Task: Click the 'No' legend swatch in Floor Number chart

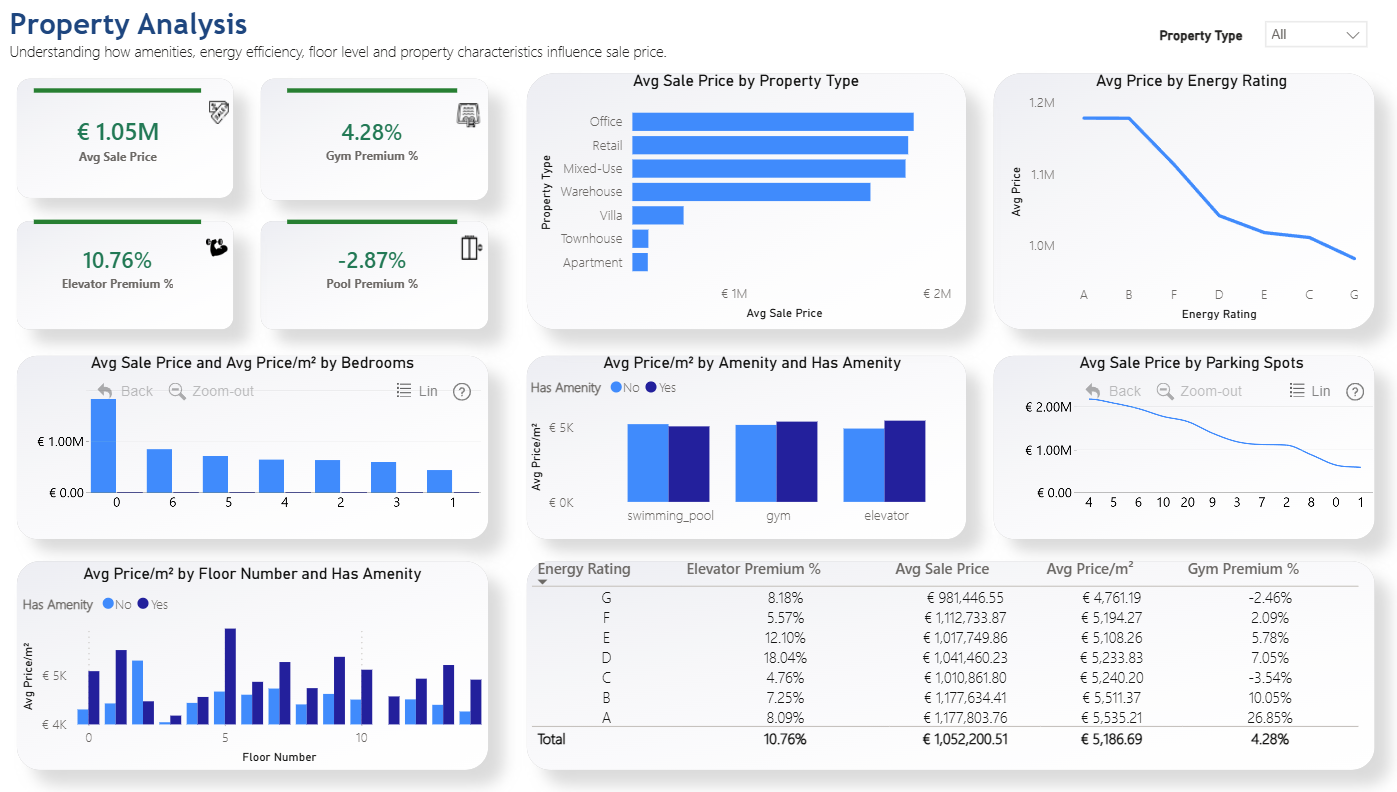Action: pyautogui.click(x=108, y=605)
